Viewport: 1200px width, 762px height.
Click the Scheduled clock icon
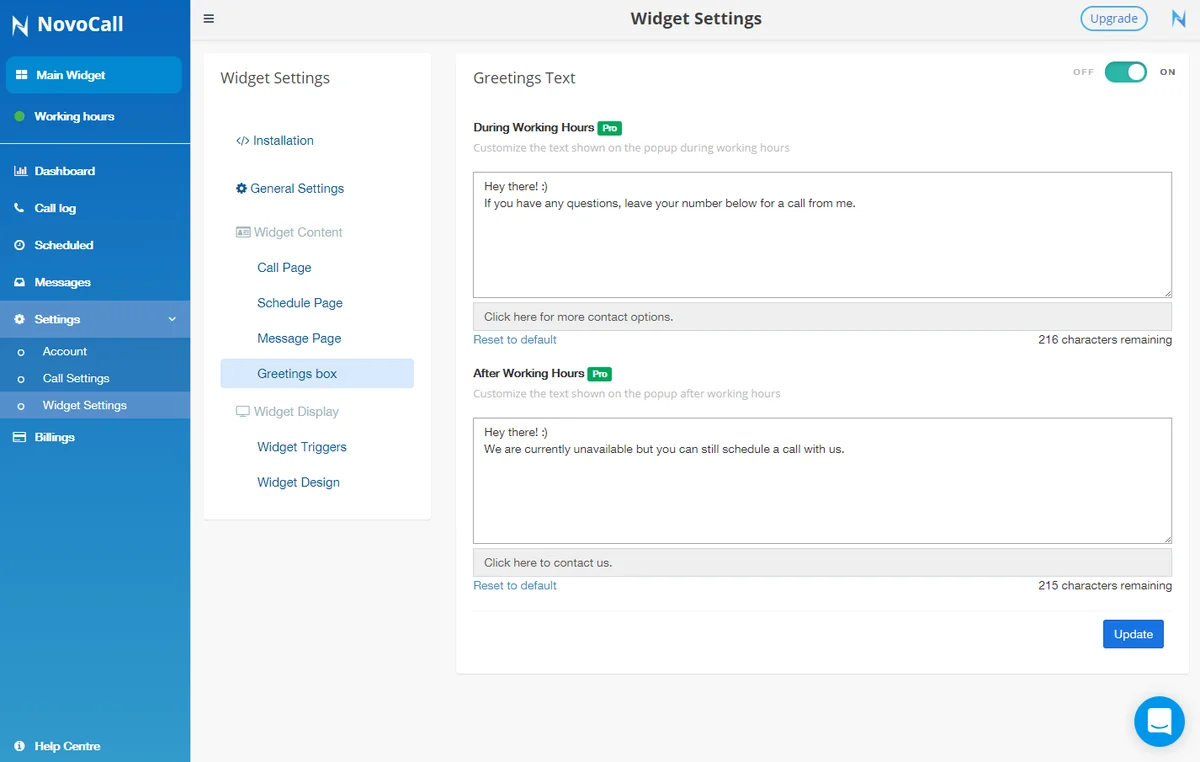click(20, 245)
